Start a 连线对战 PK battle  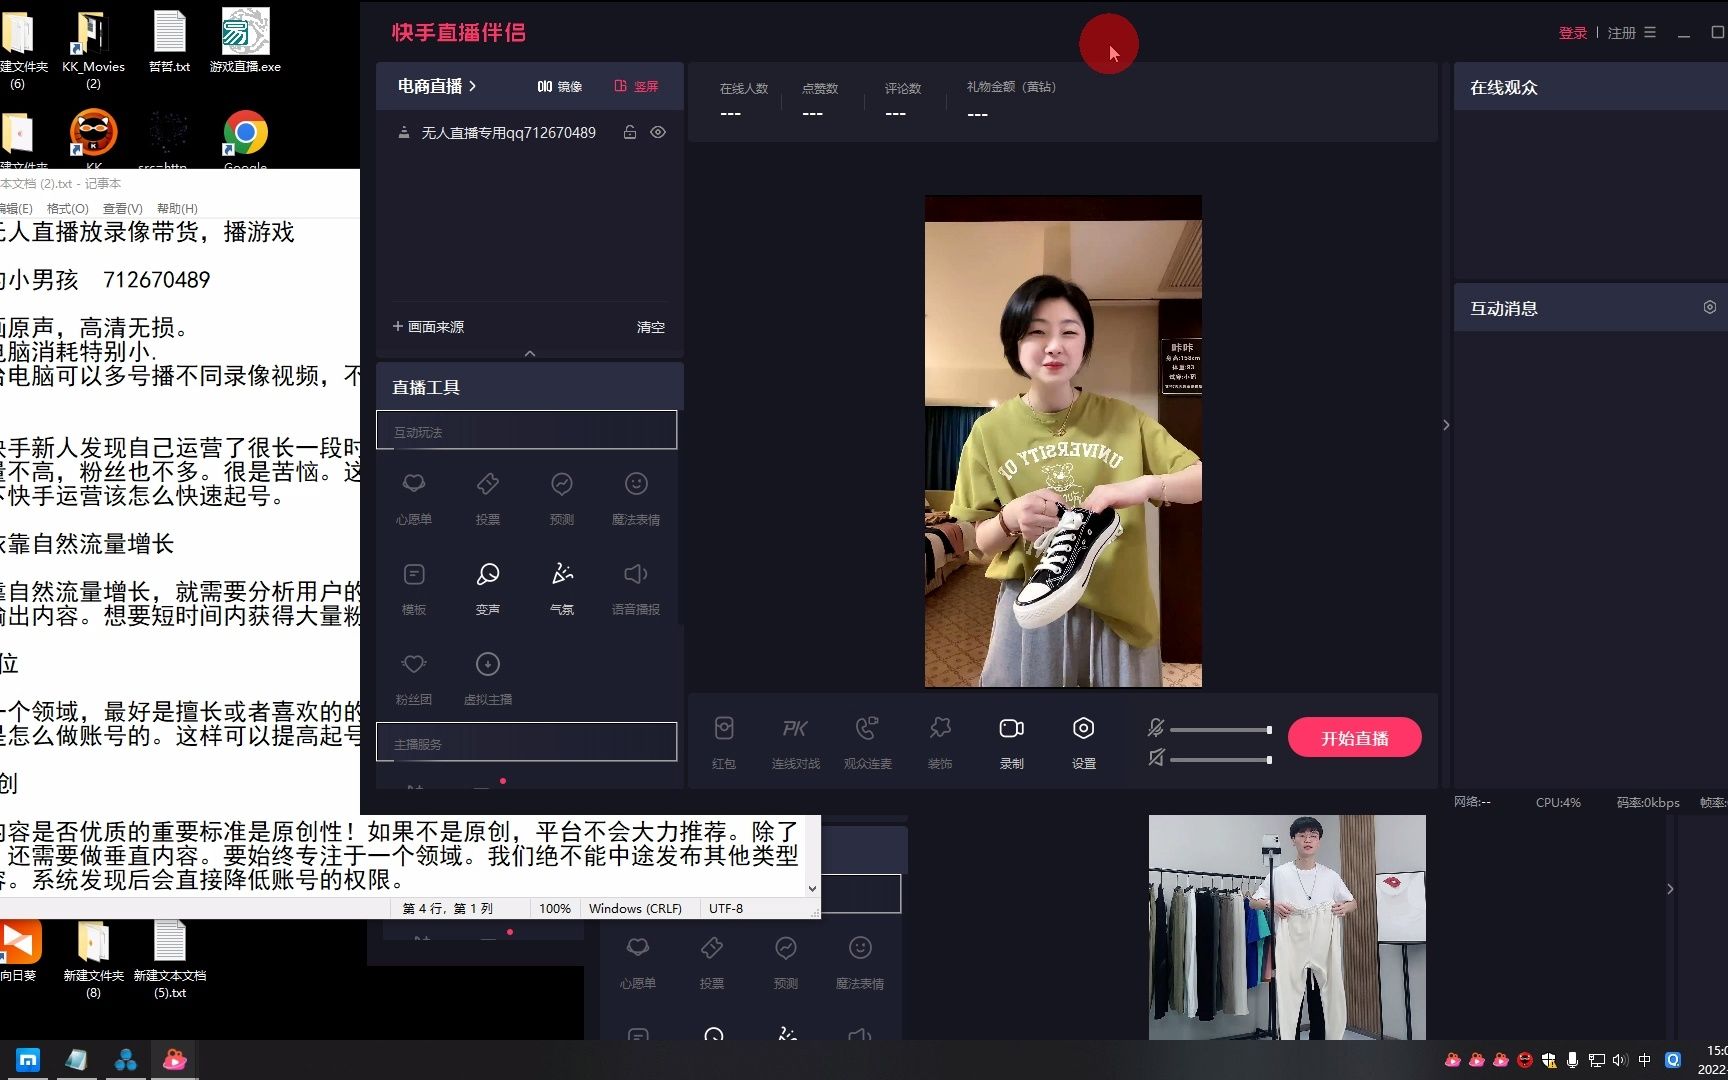[796, 741]
